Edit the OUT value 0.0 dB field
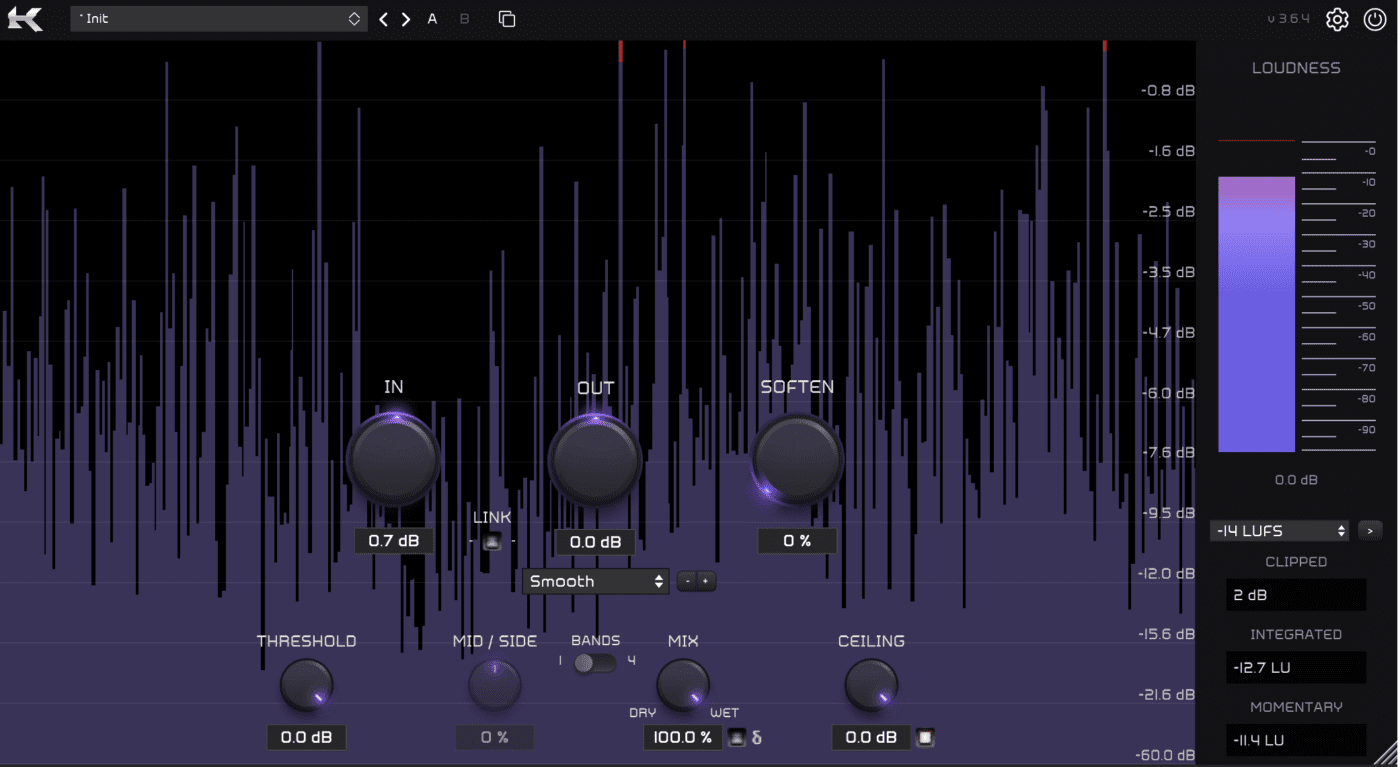The image size is (1400, 767). 595,542
